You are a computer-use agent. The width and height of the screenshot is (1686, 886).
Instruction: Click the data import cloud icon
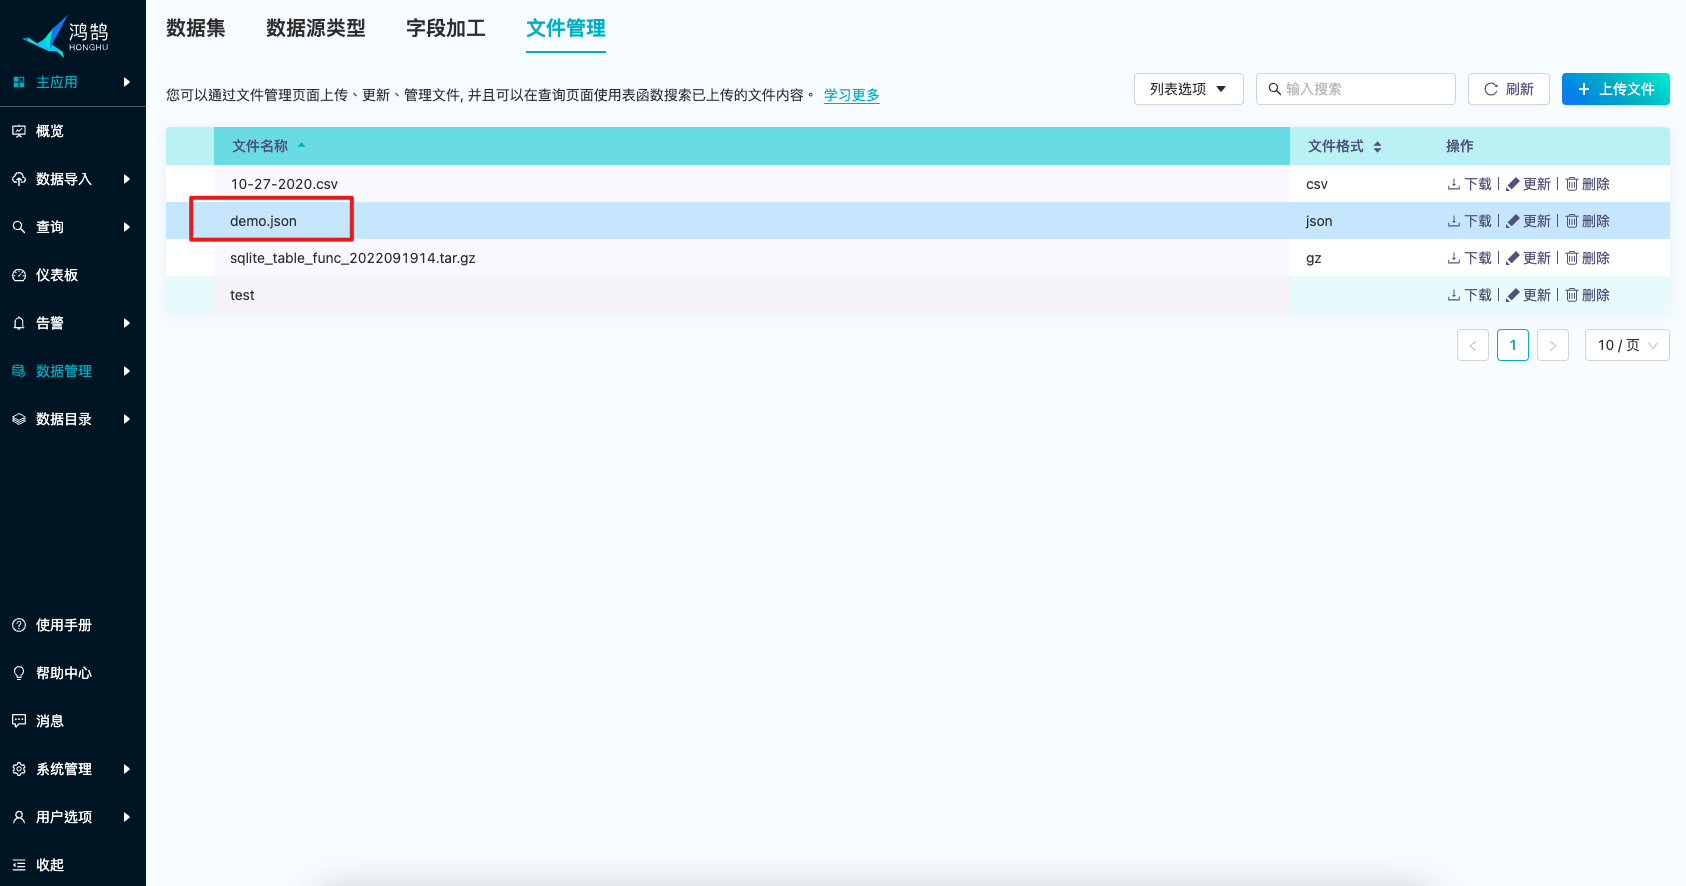[x=19, y=179]
